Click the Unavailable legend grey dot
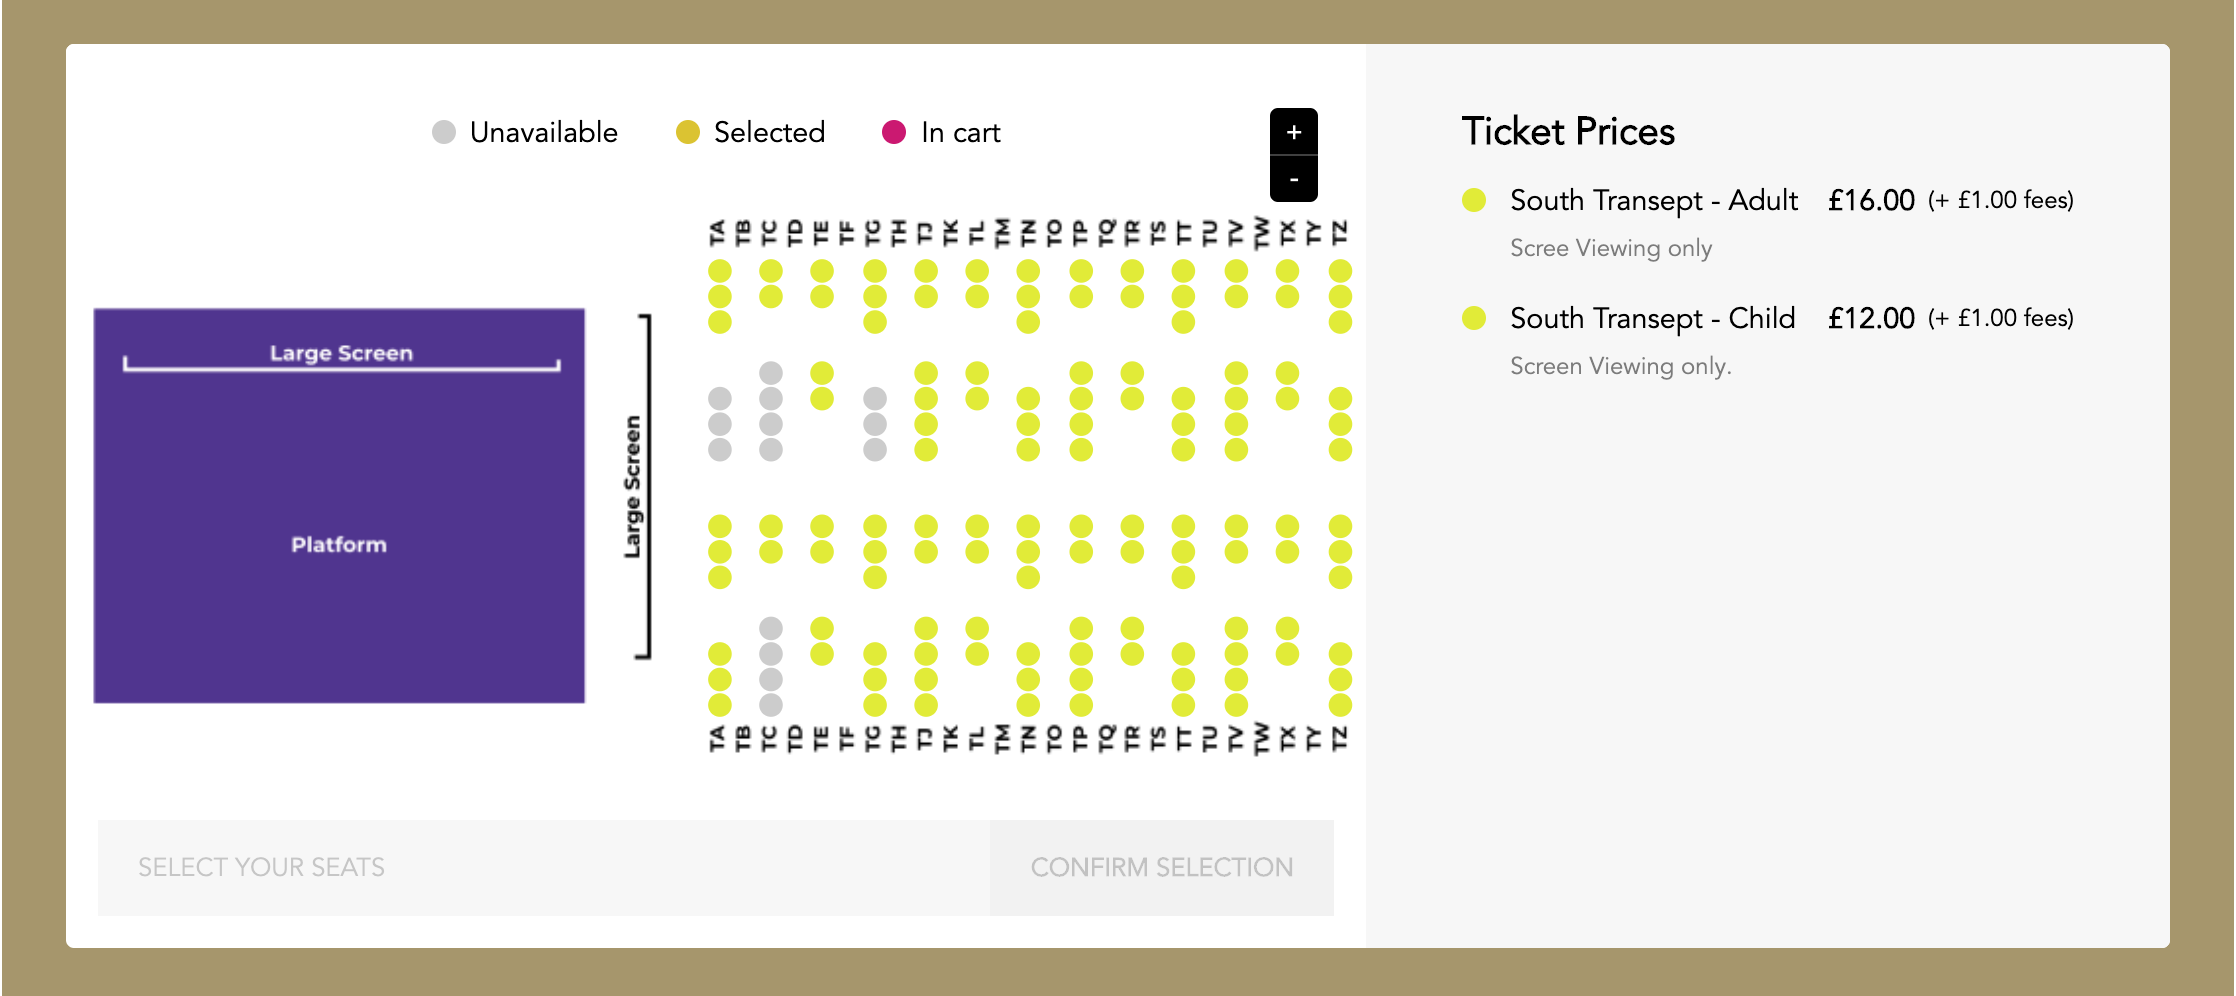This screenshot has width=2236, height=996. [444, 132]
